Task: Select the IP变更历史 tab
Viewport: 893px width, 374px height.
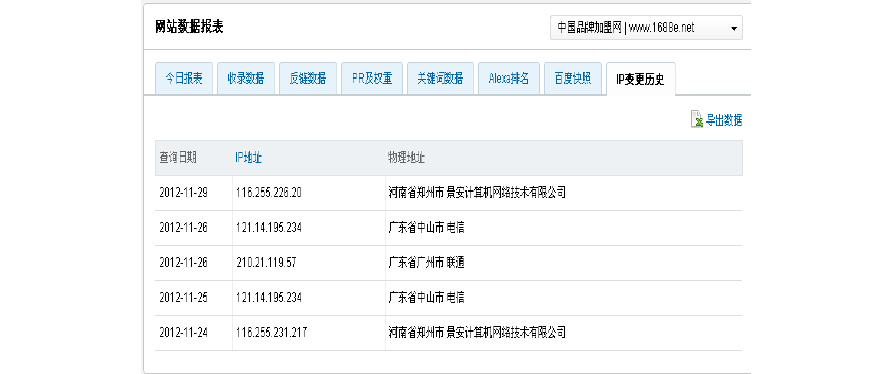Action: (641, 79)
